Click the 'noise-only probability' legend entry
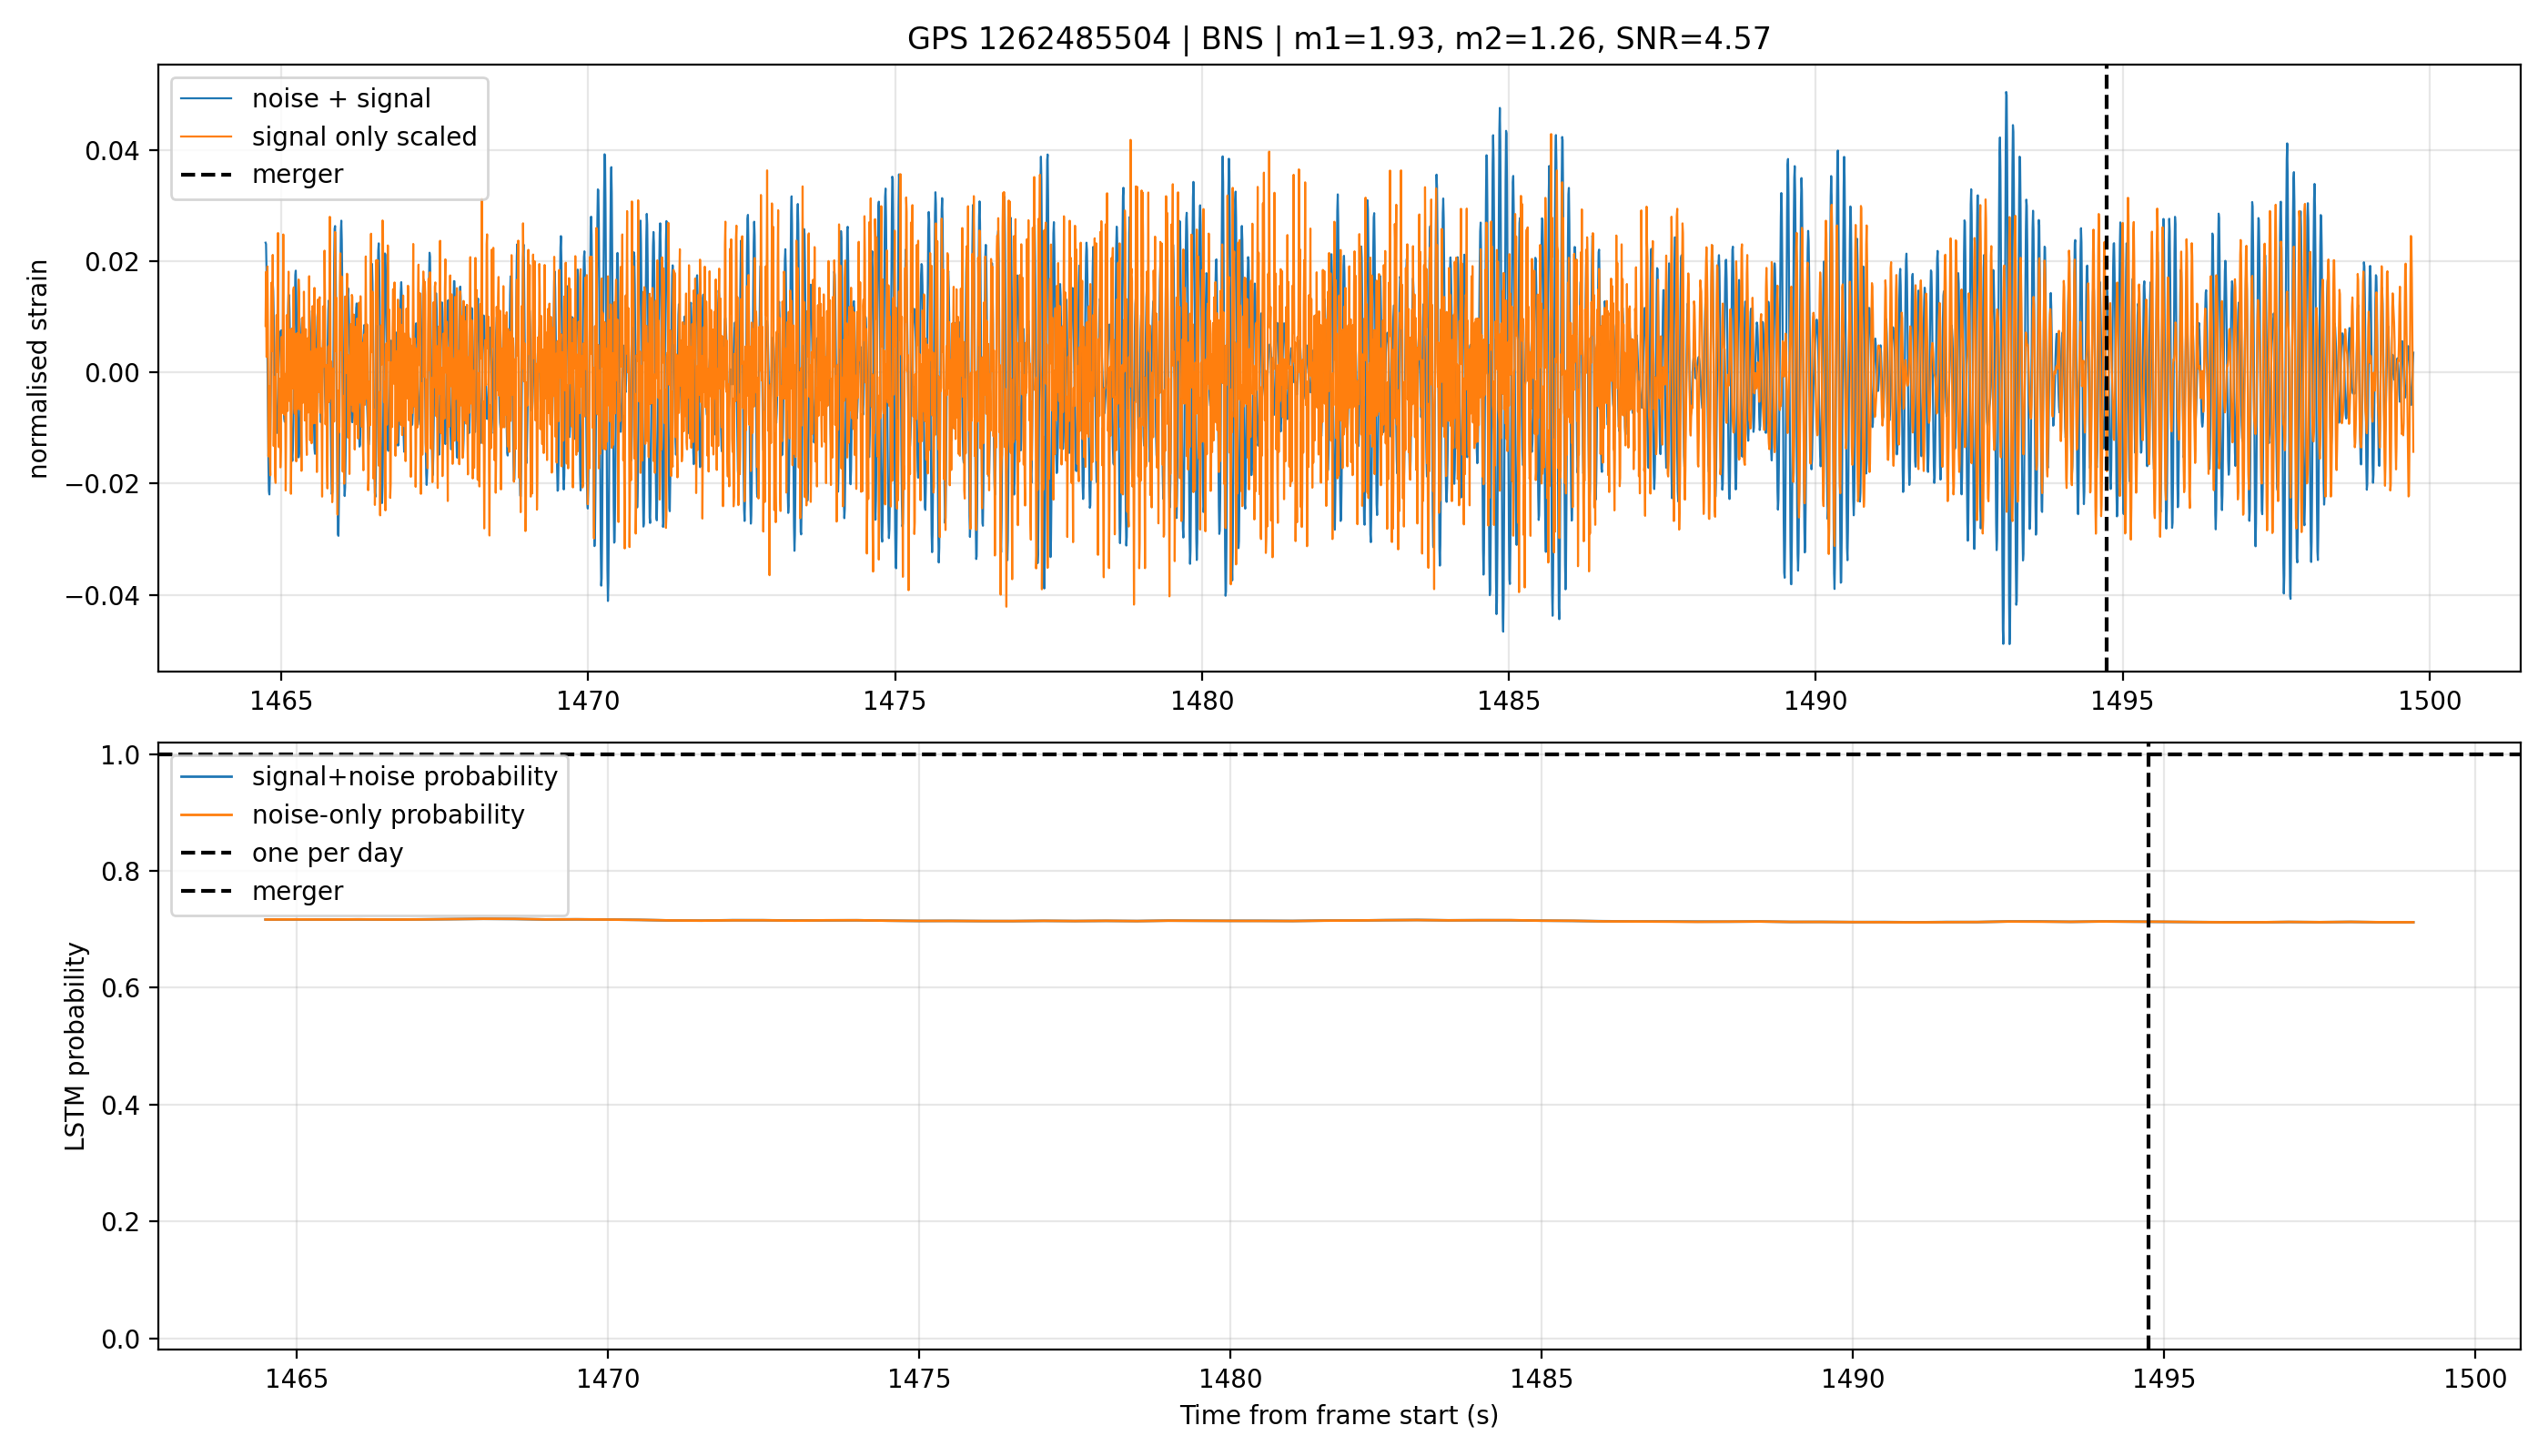This screenshot has height=1456, width=2548. (352, 815)
